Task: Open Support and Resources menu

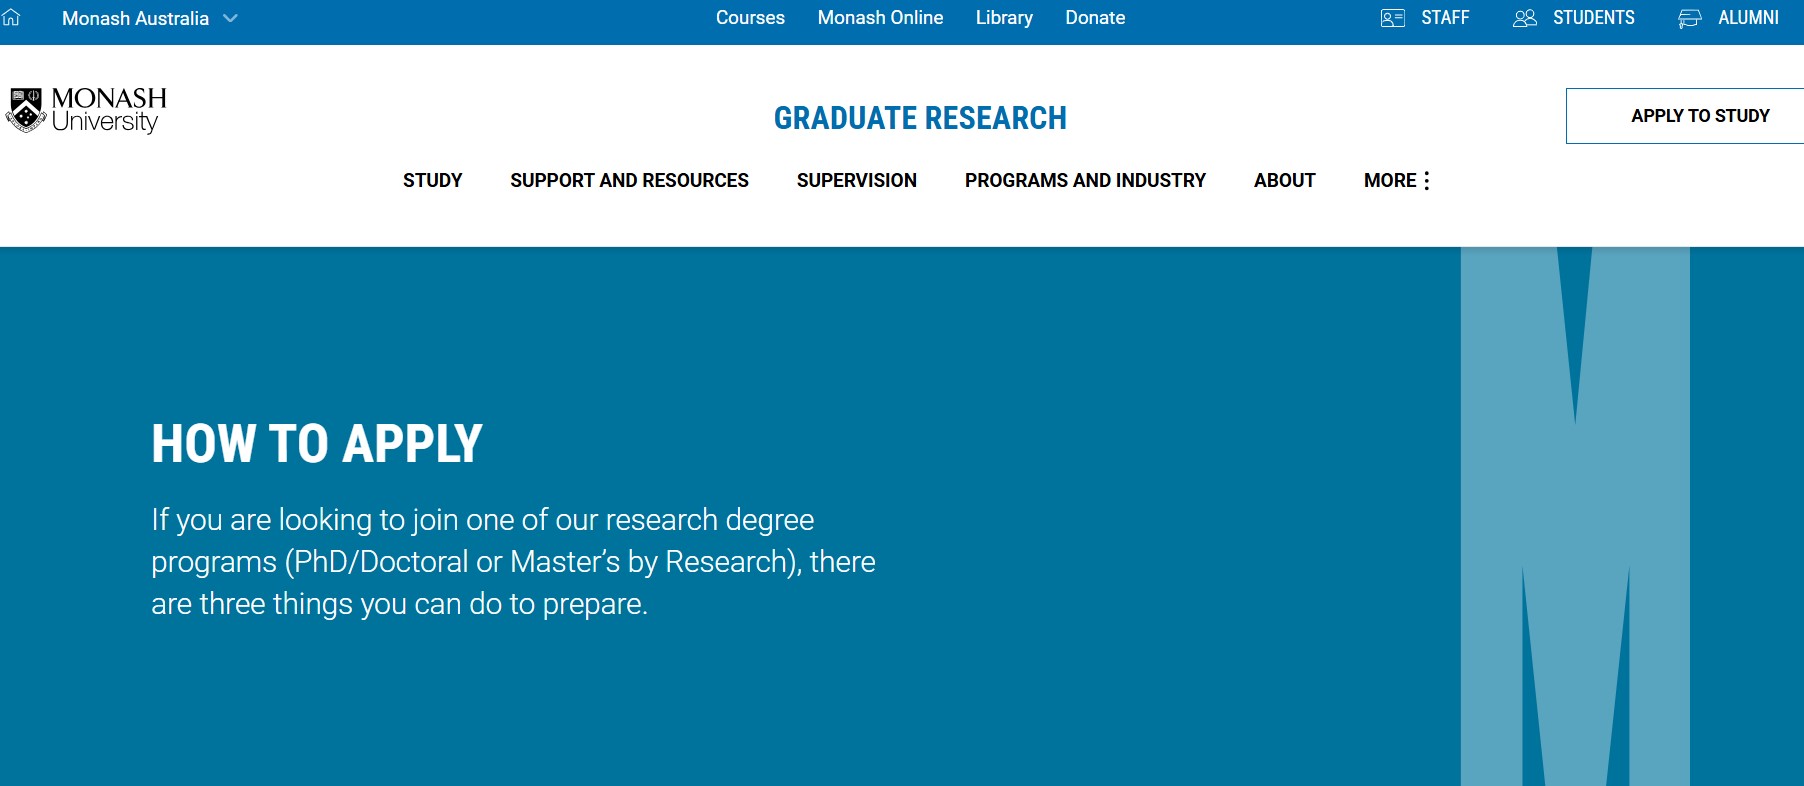Action: 629,181
